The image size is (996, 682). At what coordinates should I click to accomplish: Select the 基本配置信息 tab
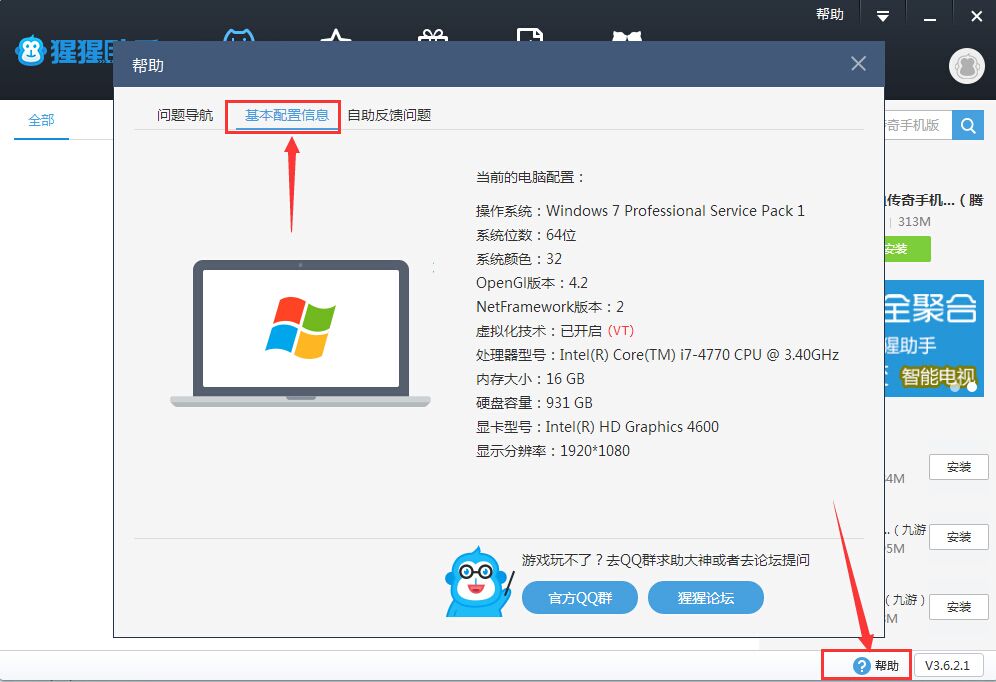(286, 115)
